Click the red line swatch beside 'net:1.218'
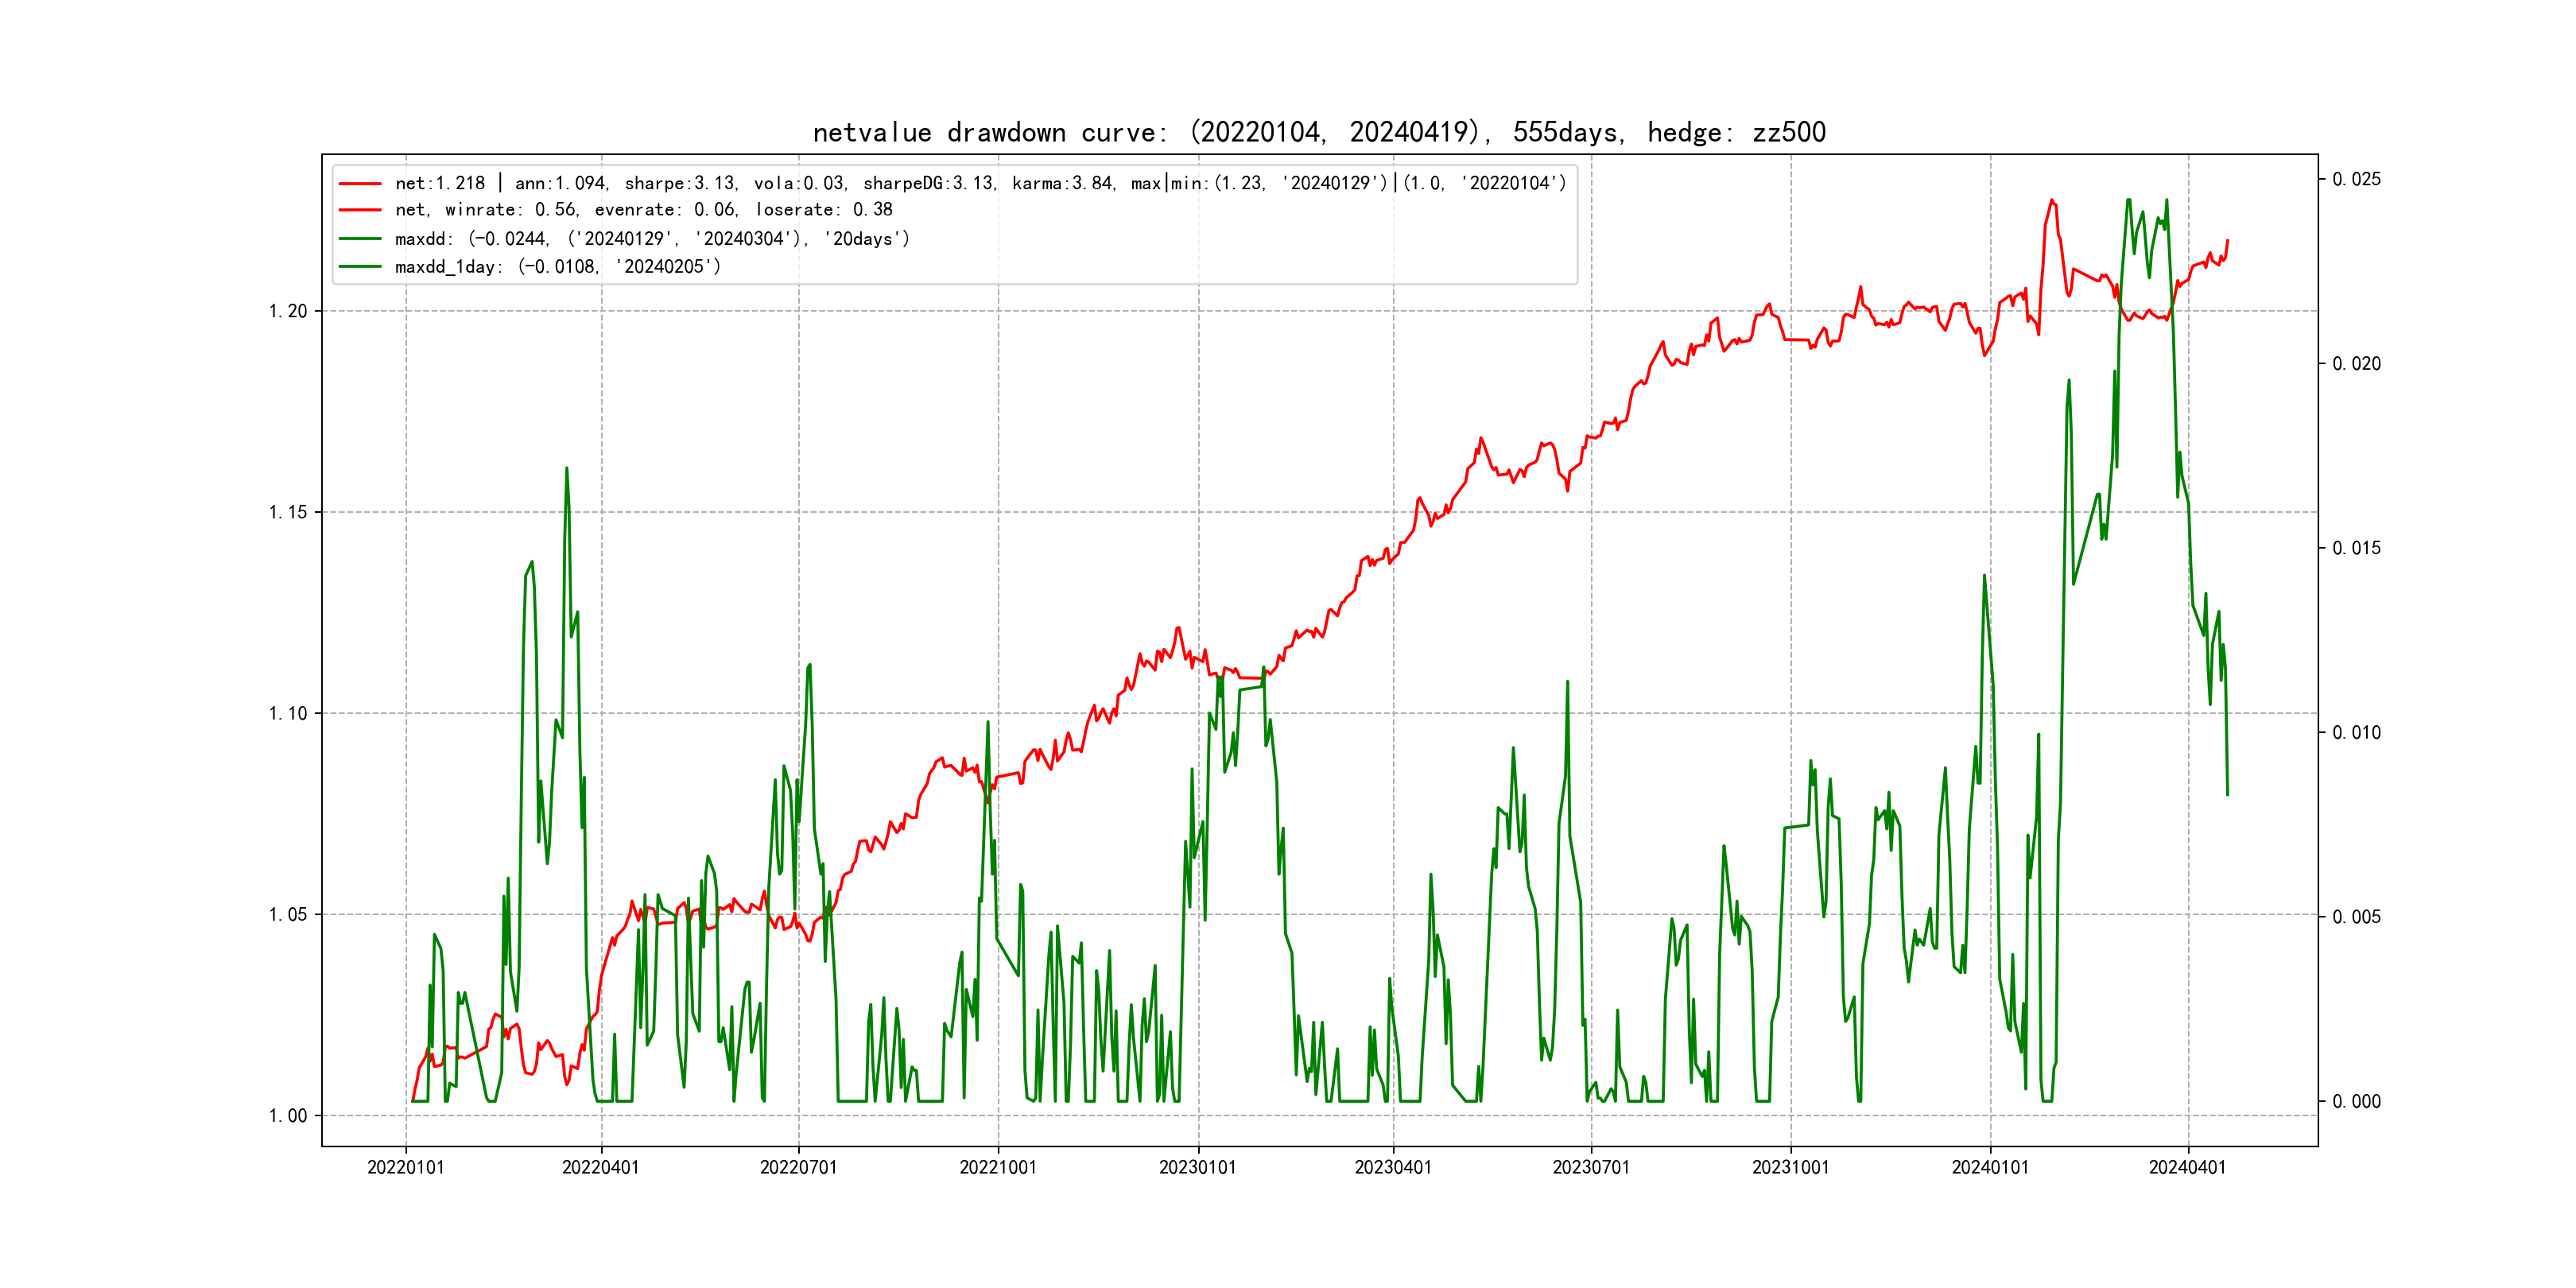2576x1288 pixels. (x=360, y=184)
